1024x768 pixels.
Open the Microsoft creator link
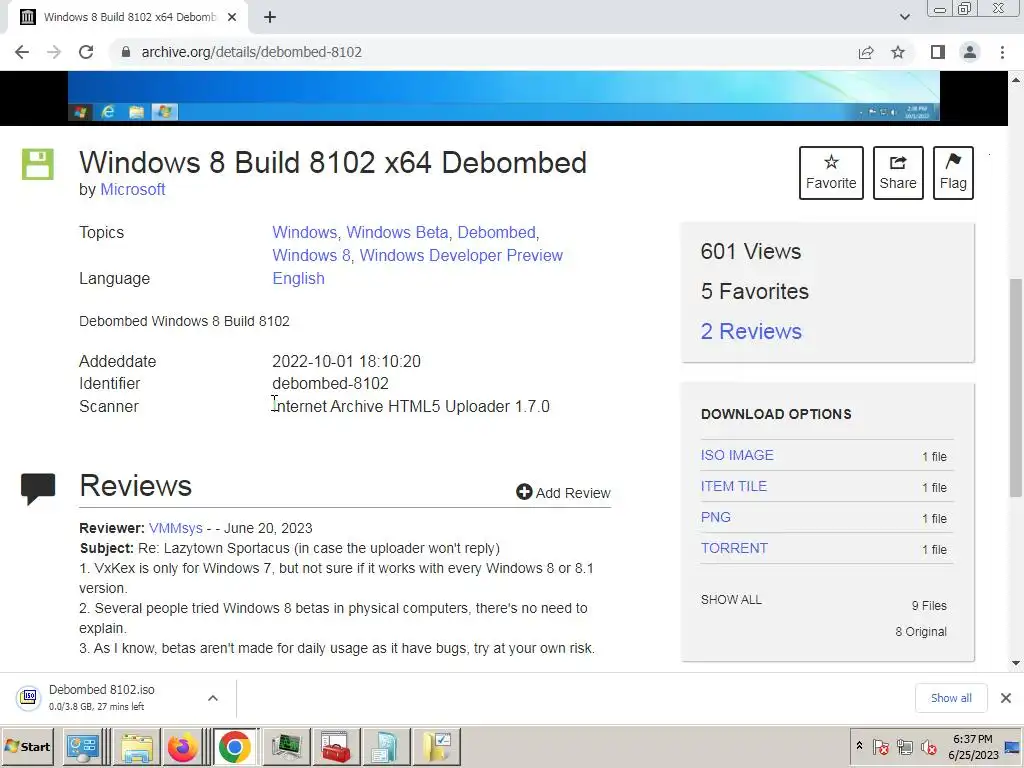click(133, 189)
